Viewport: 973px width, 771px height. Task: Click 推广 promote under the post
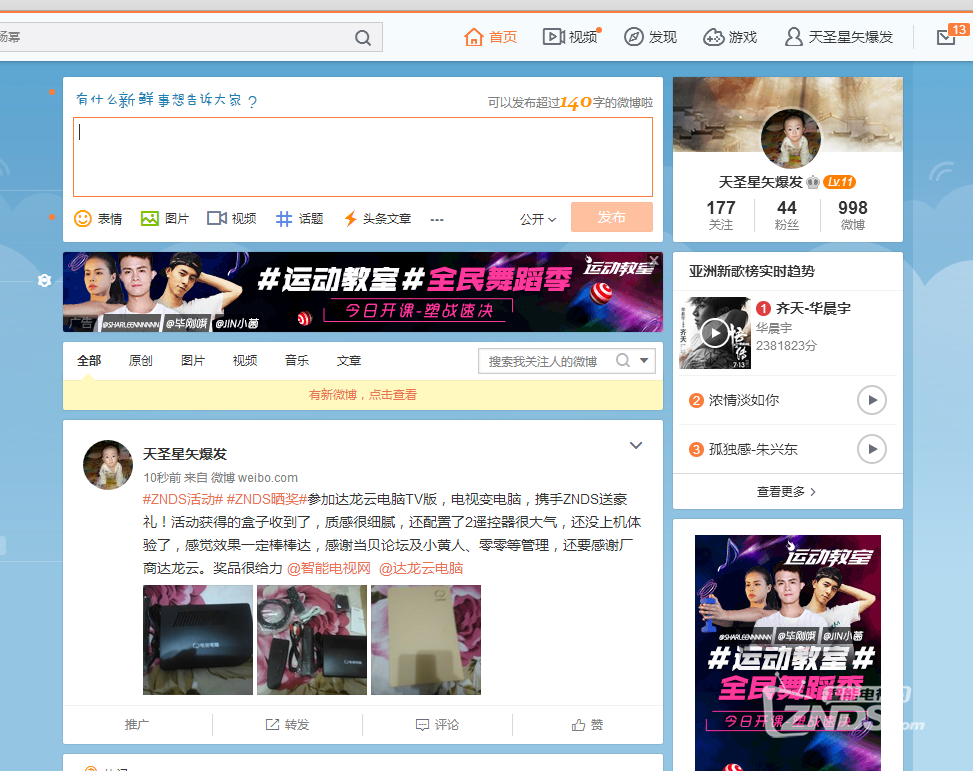coord(137,724)
